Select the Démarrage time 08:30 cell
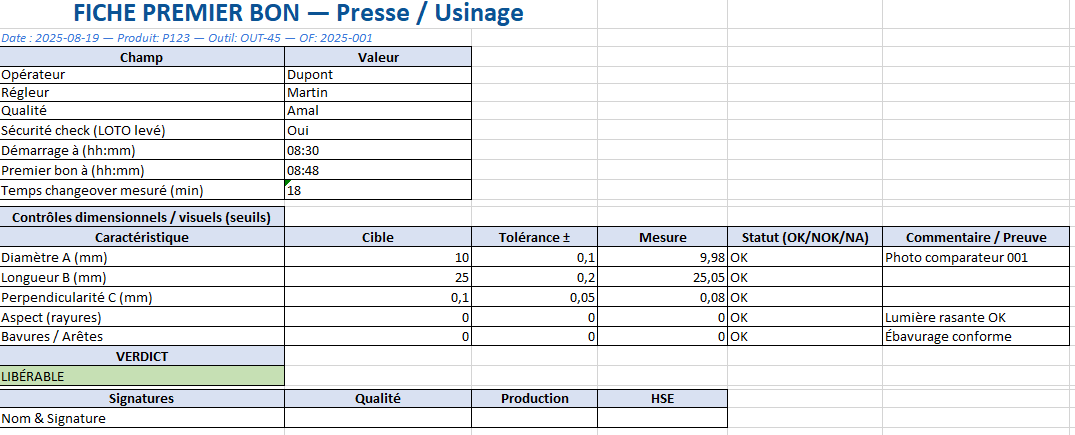The height and width of the screenshot is (435, 1075). (378, 150)
